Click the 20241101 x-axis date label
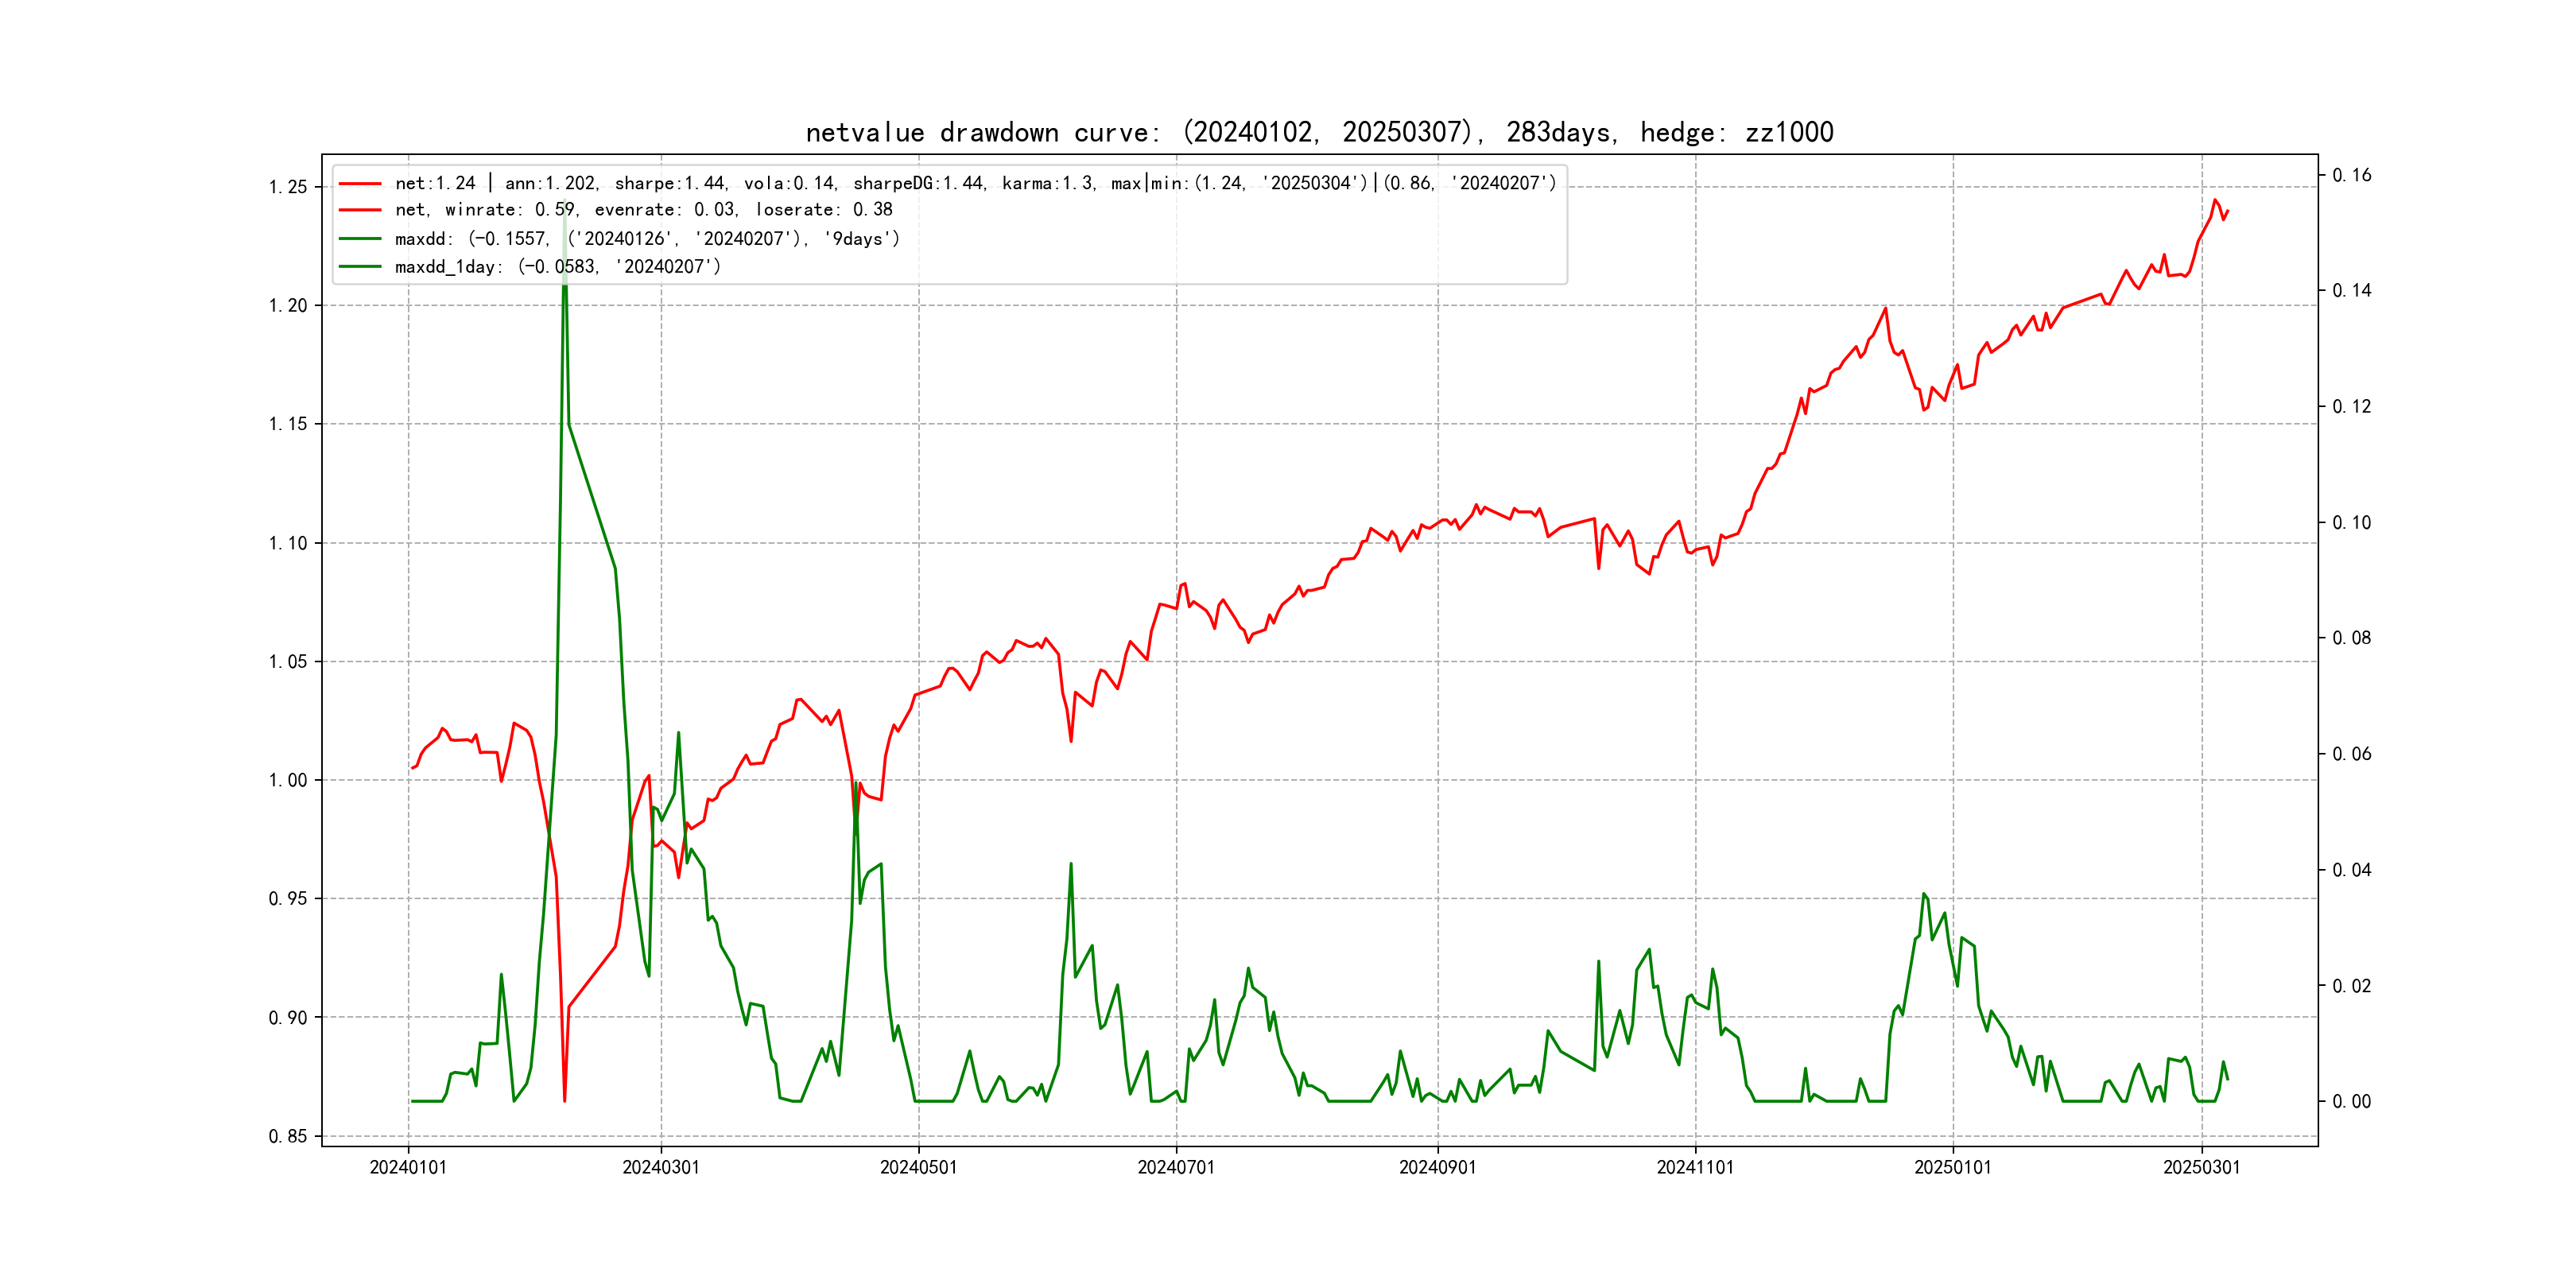This screenshot has width=2576, height=1288. (1695, 1168)
